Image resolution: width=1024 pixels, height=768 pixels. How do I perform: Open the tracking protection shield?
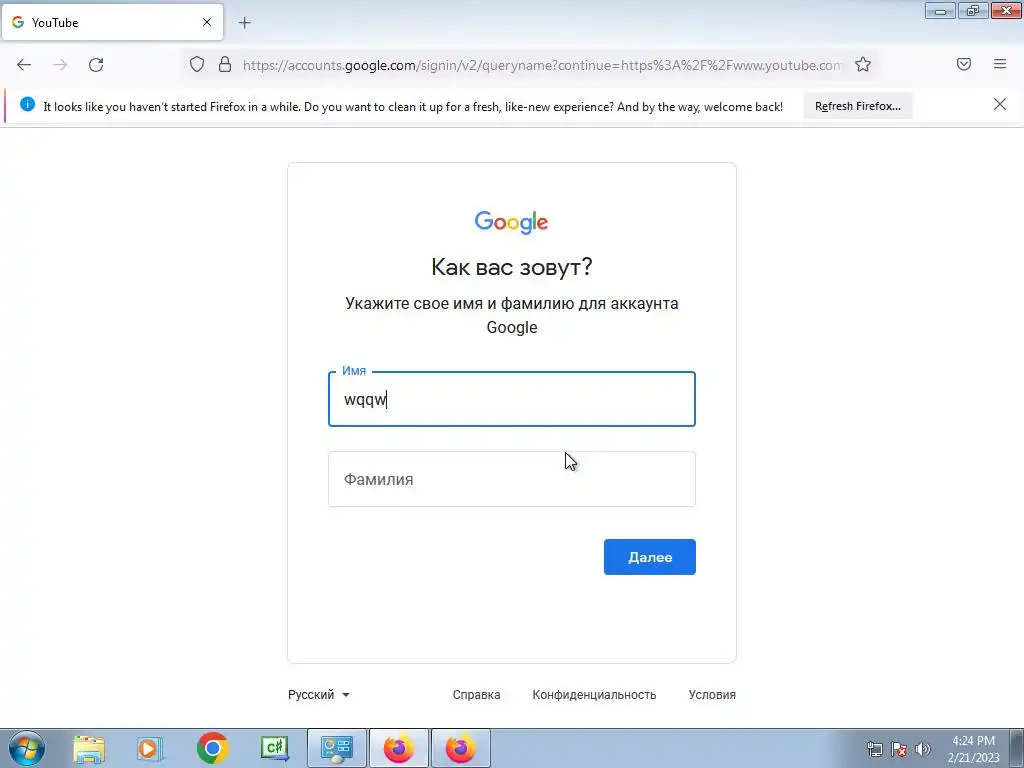click(x=197, y=65)
